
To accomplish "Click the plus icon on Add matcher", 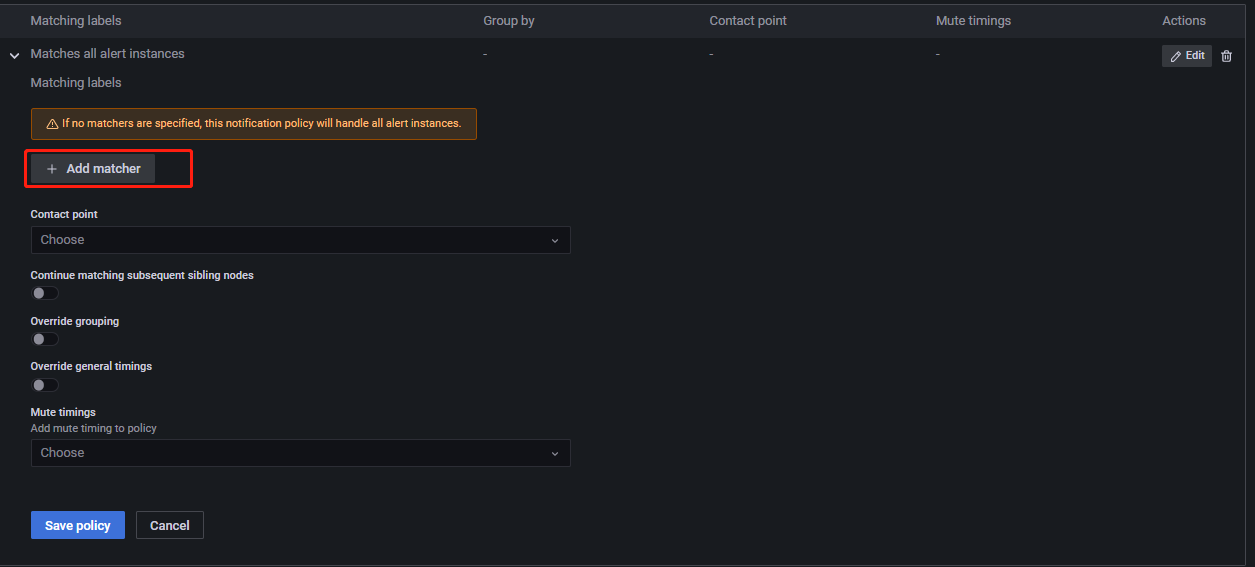I will pyautogui.click(x=52, y=169).
